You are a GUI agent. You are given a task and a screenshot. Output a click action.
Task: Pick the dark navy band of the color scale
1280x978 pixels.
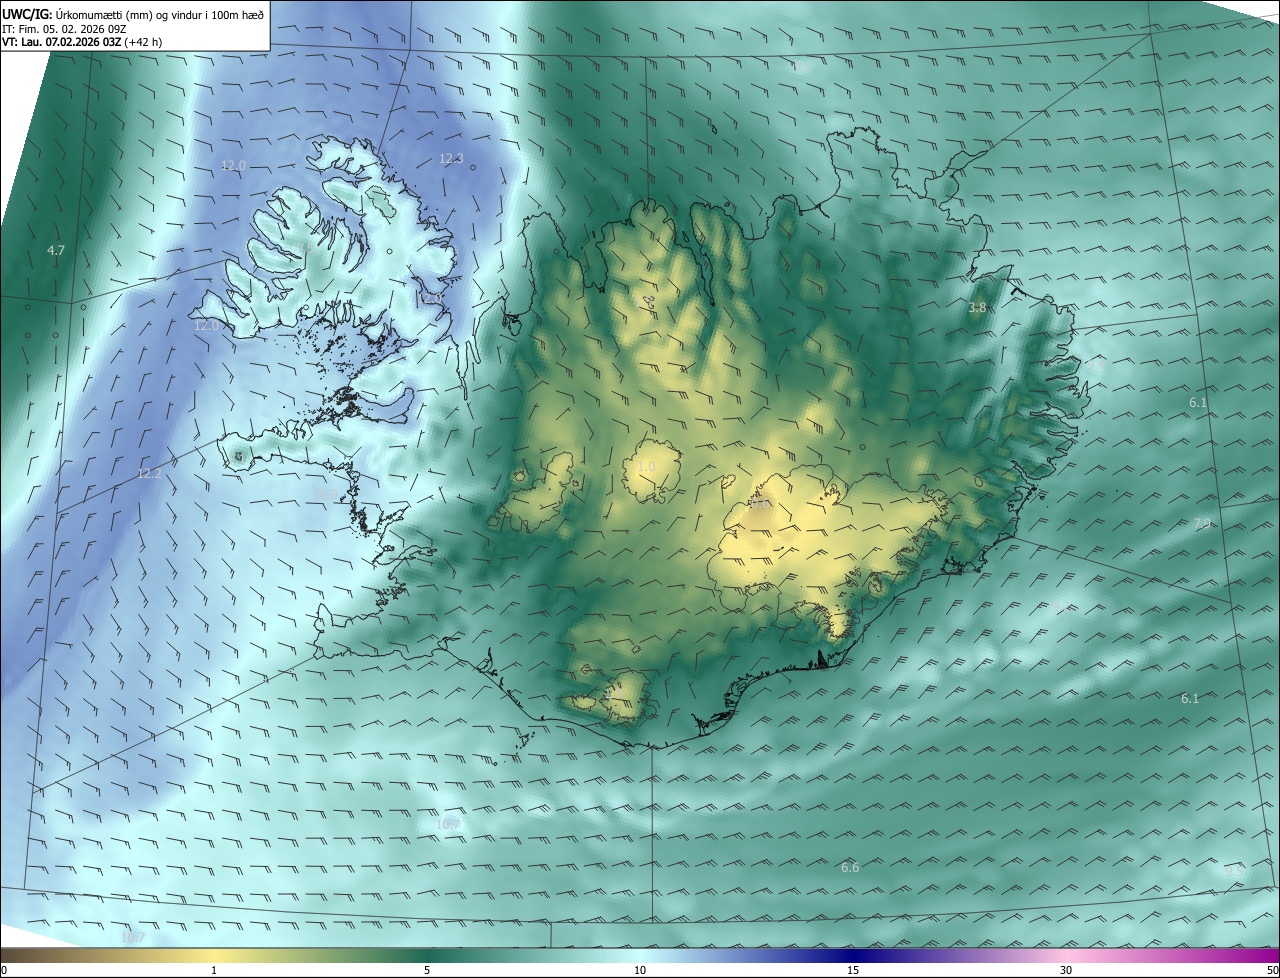853,955
